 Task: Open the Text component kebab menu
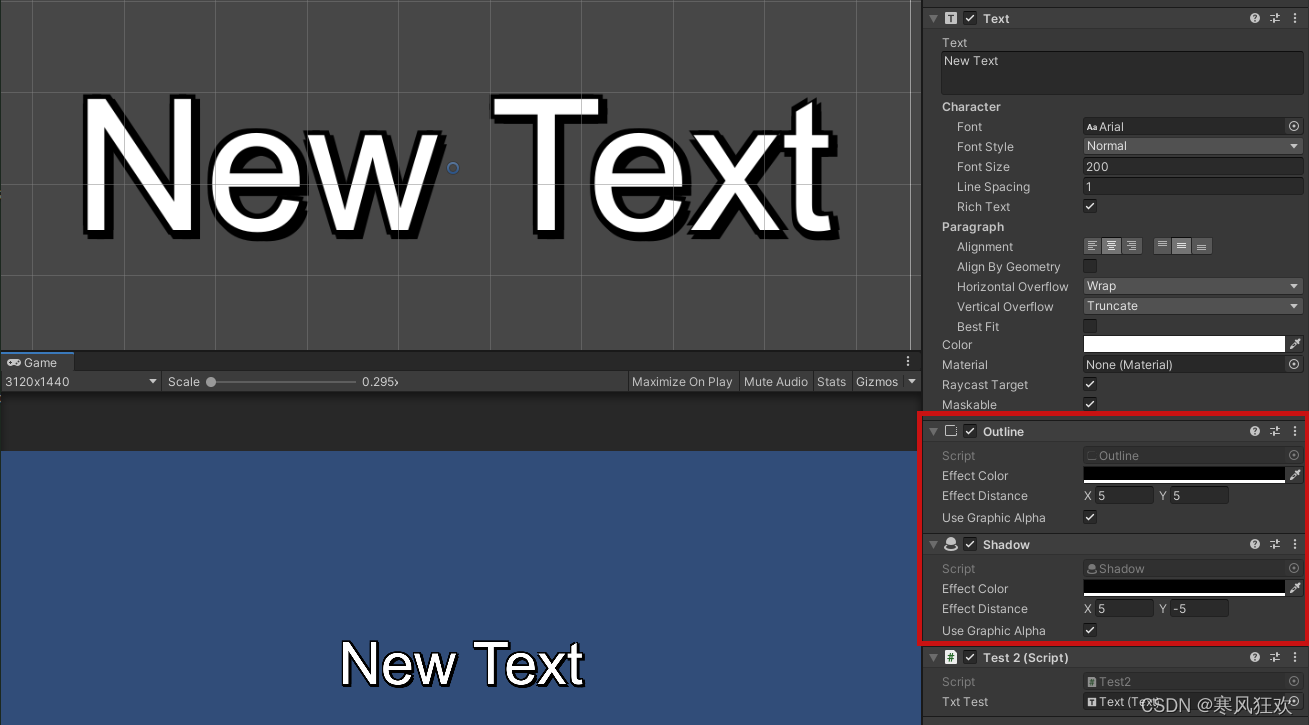click(1295, 18)
